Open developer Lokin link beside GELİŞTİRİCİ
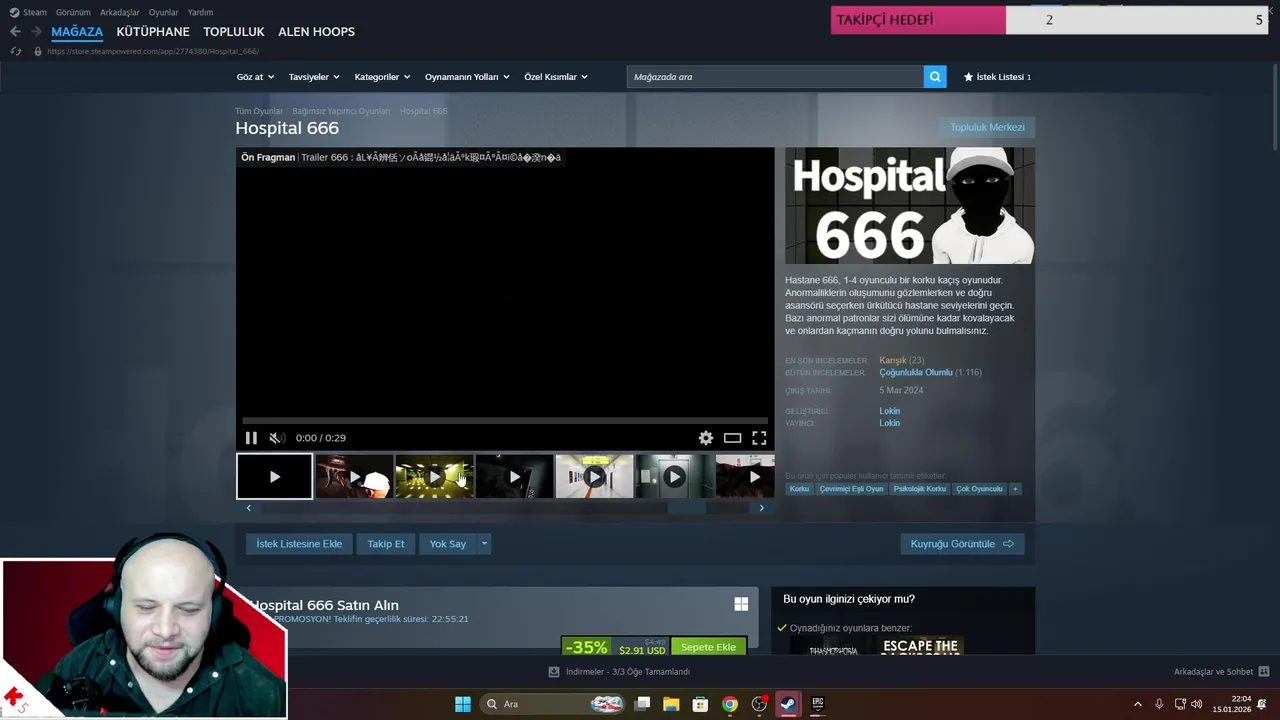 tap(889, 411)
